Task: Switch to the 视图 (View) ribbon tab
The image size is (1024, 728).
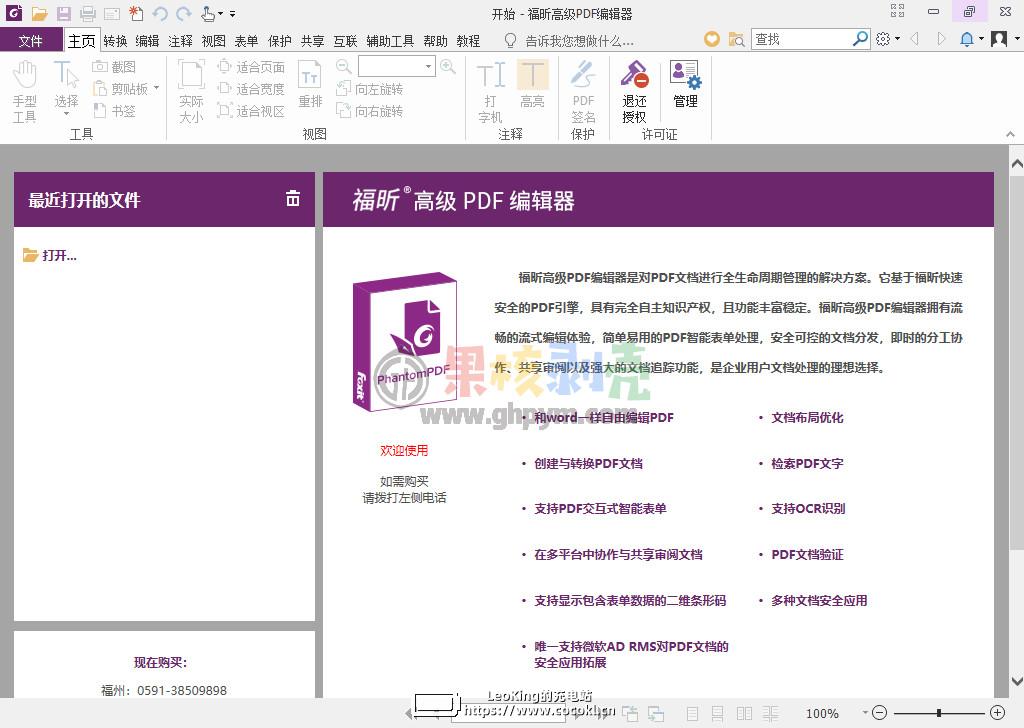Action: [x=214, y=41]
